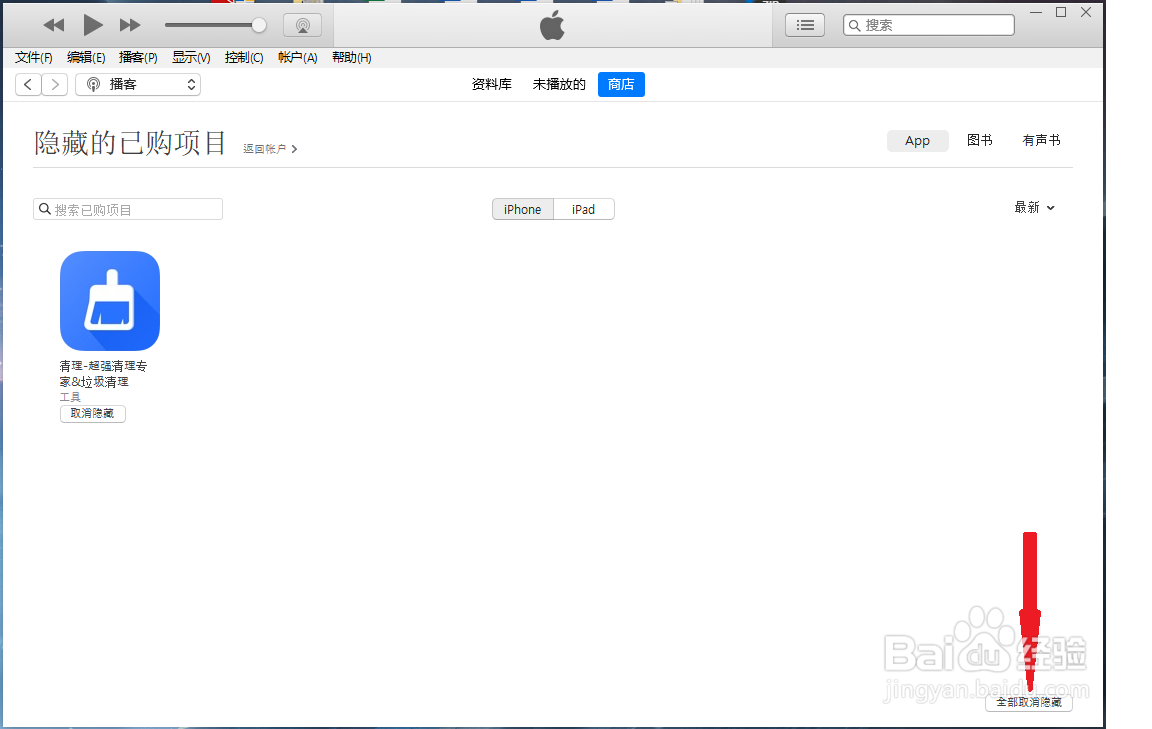
Task: Click the 搜索已购项目 search box
Action: click(x=128, y=209)
